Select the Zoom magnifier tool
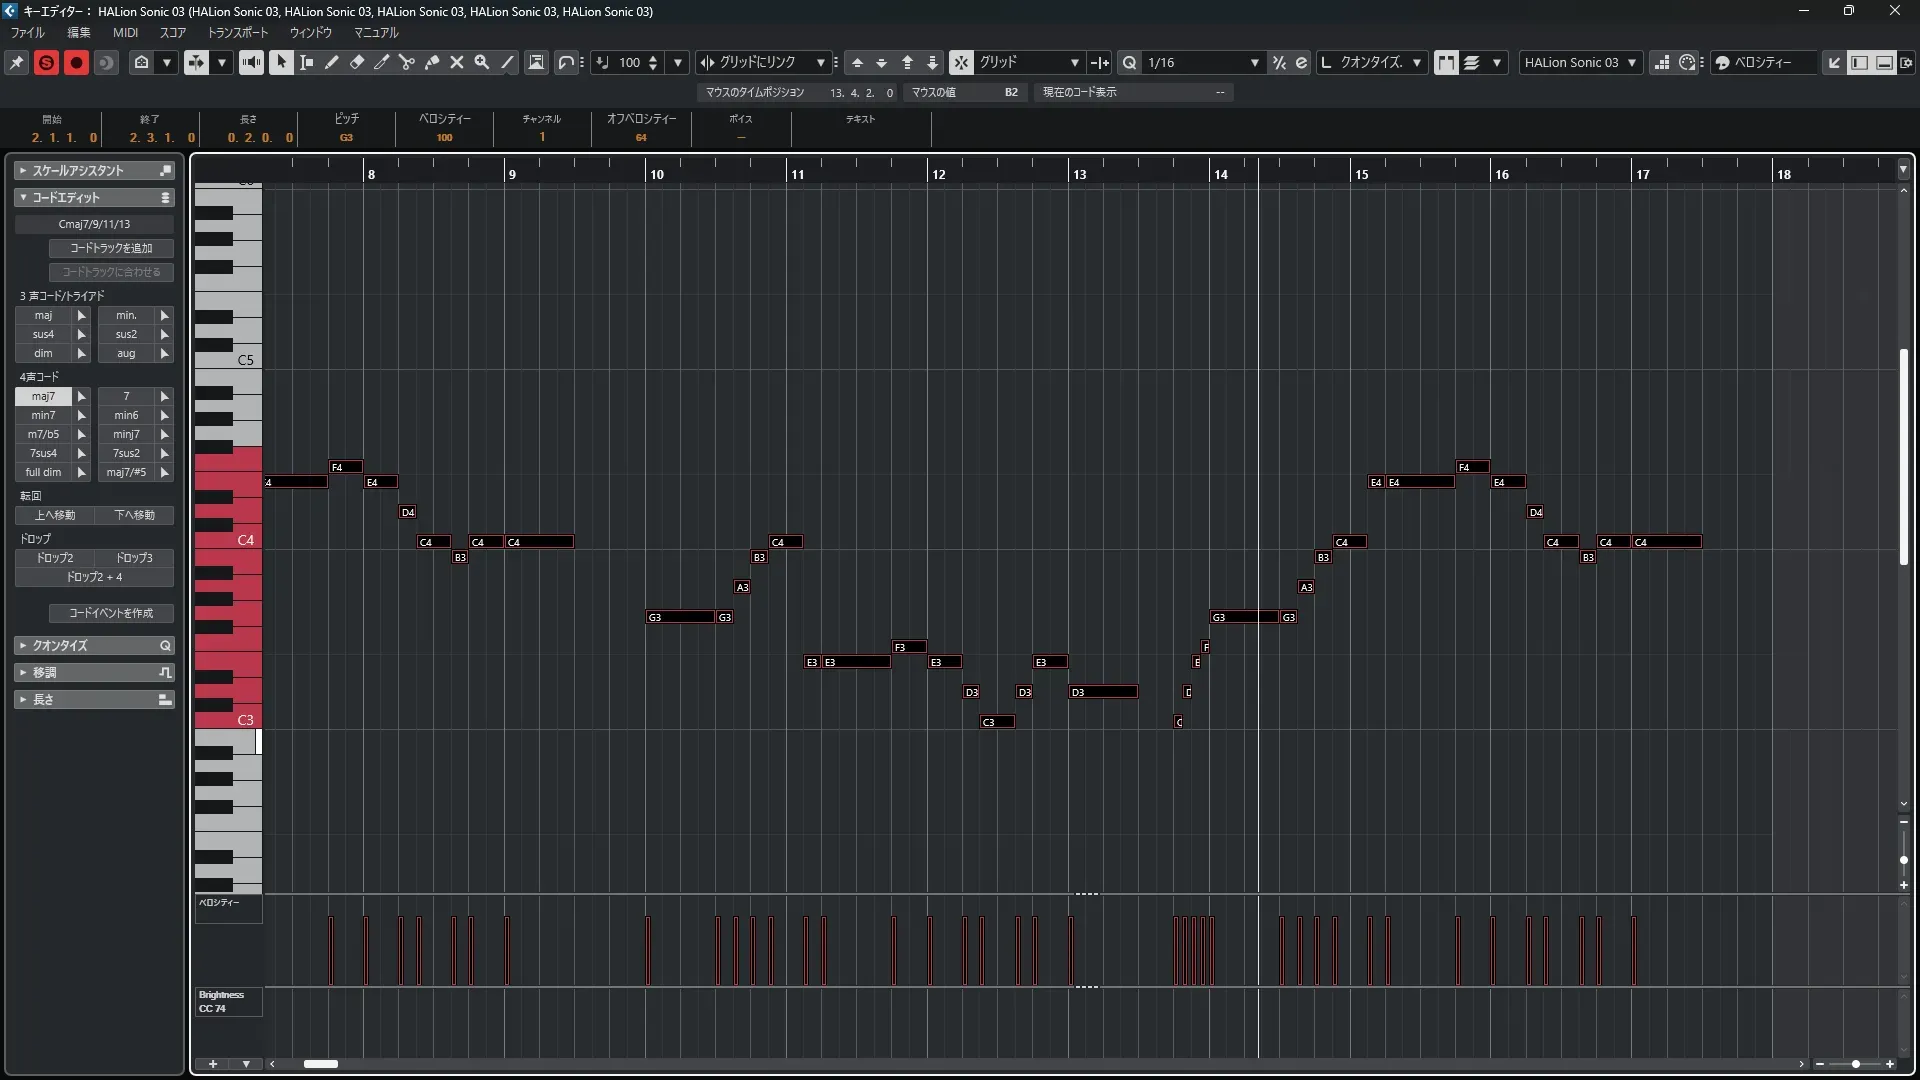1920x1080 pixels. [482, 62]
